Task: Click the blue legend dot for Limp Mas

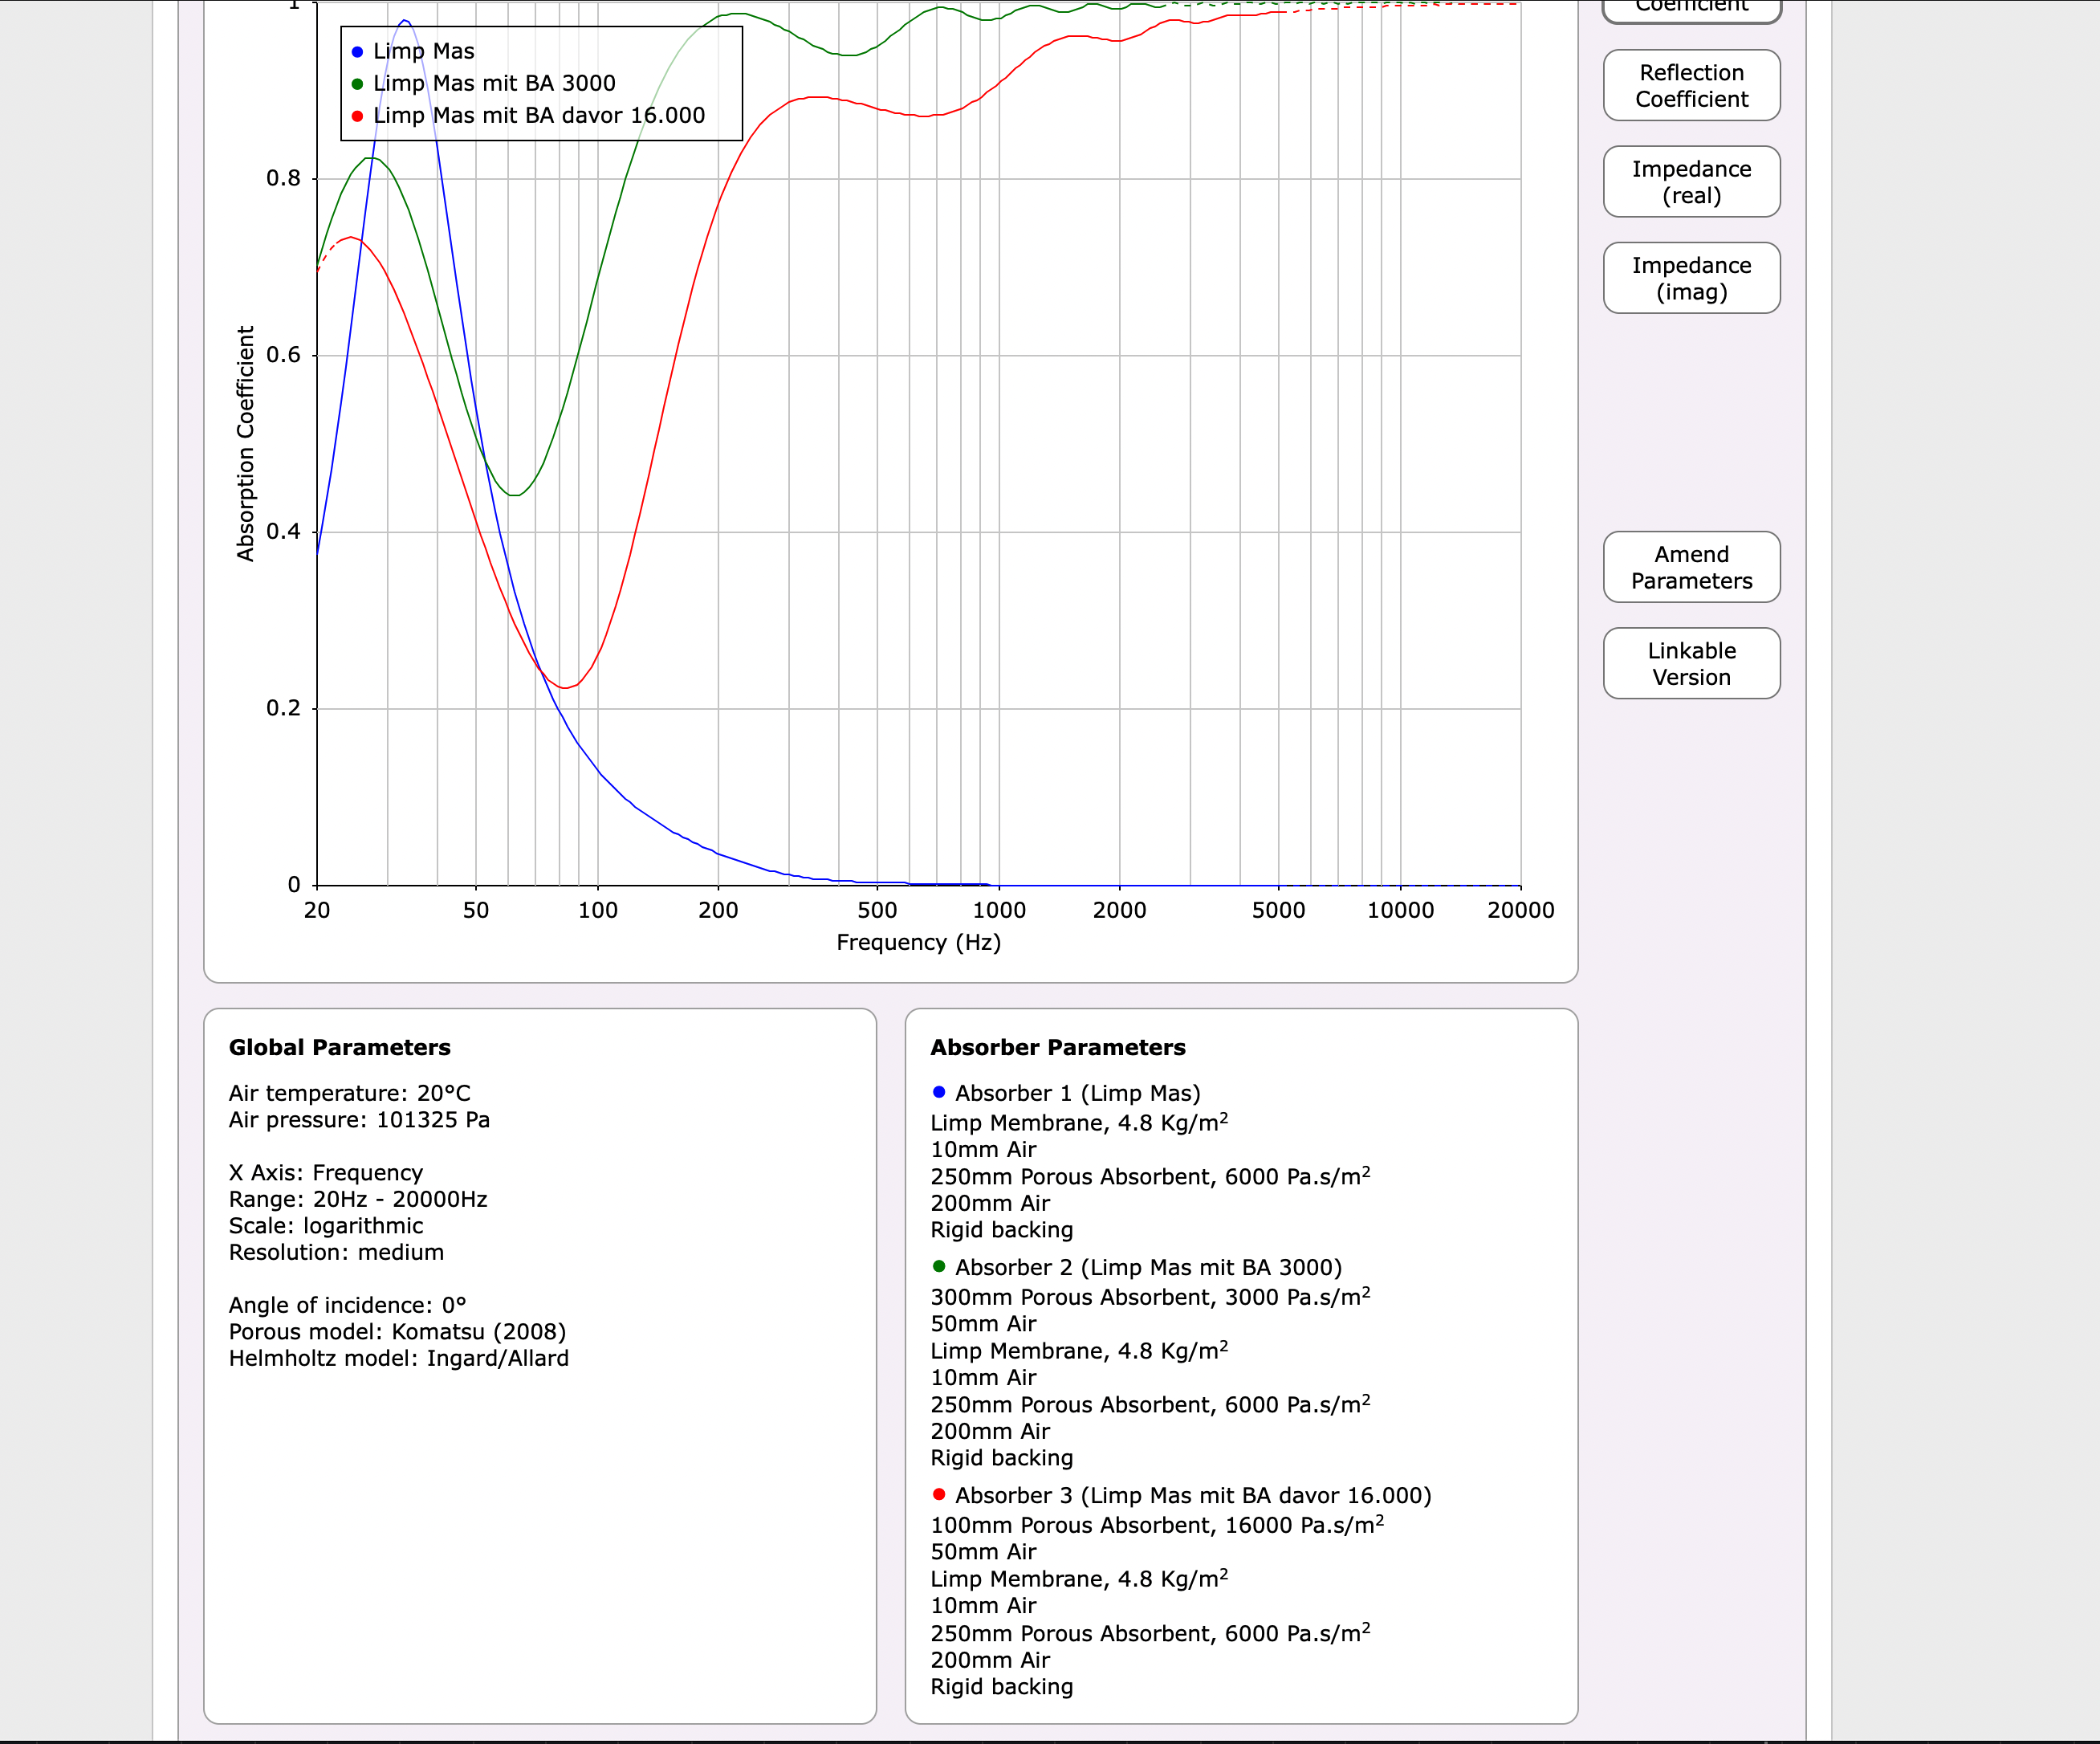Action: point(357,52)
